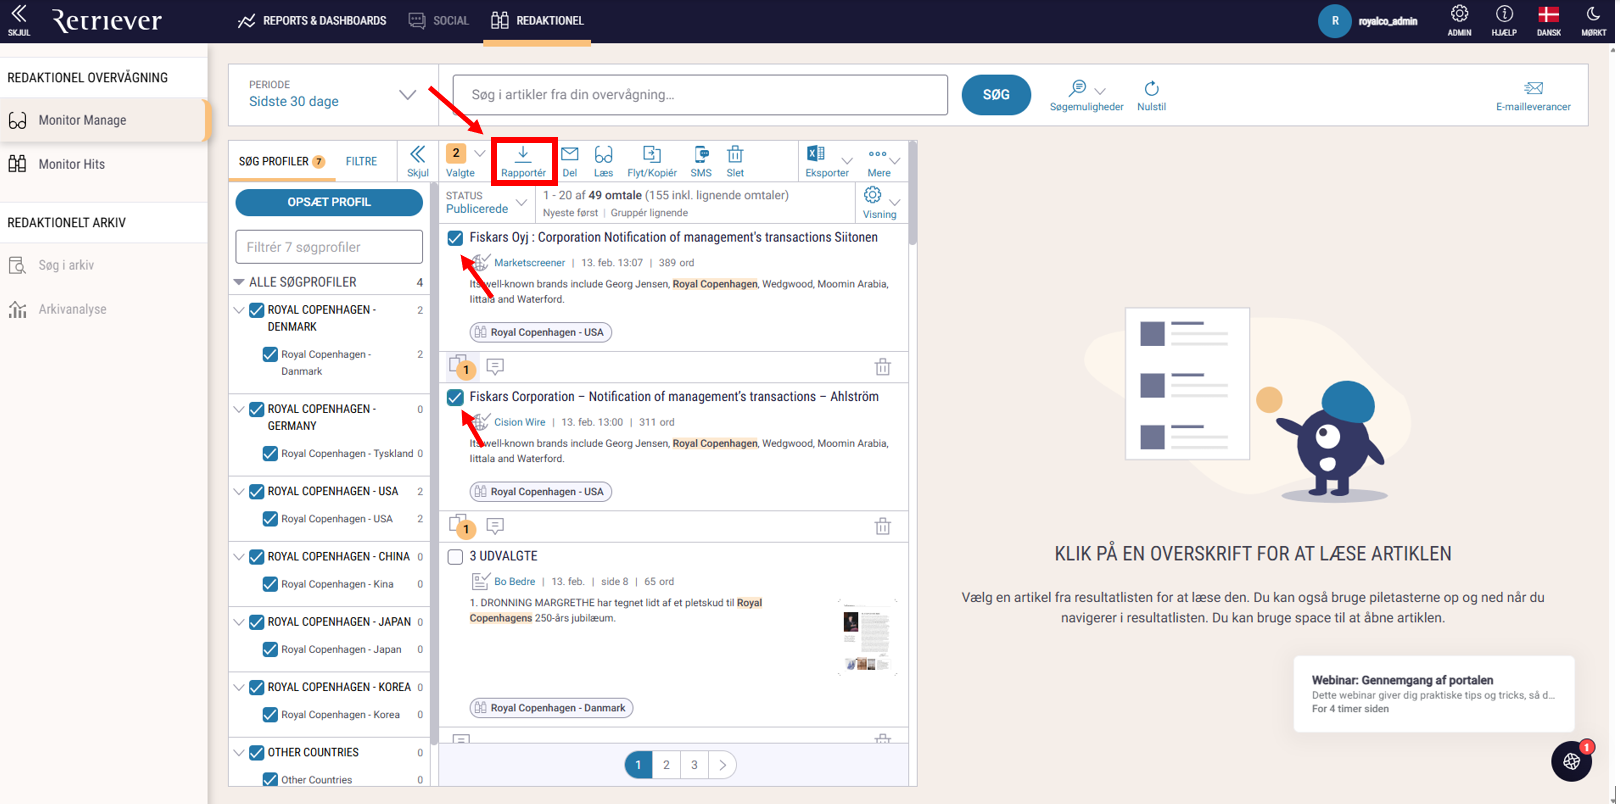This screenshot has height=804, width=1620.
Task: Open the Status Publicerede dropdown
Action: (486, 203)
